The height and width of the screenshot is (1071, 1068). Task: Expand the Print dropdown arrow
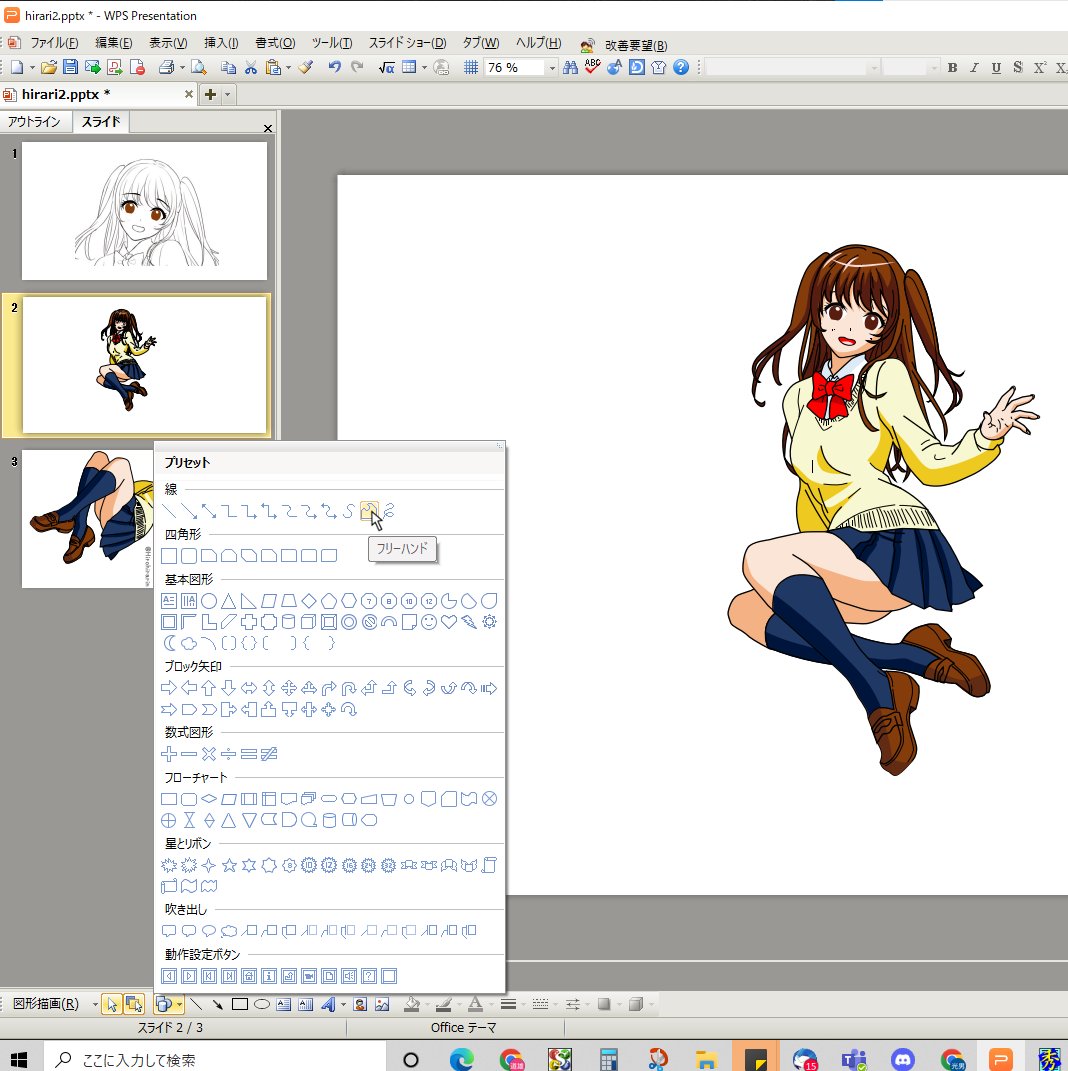[182, 68]
